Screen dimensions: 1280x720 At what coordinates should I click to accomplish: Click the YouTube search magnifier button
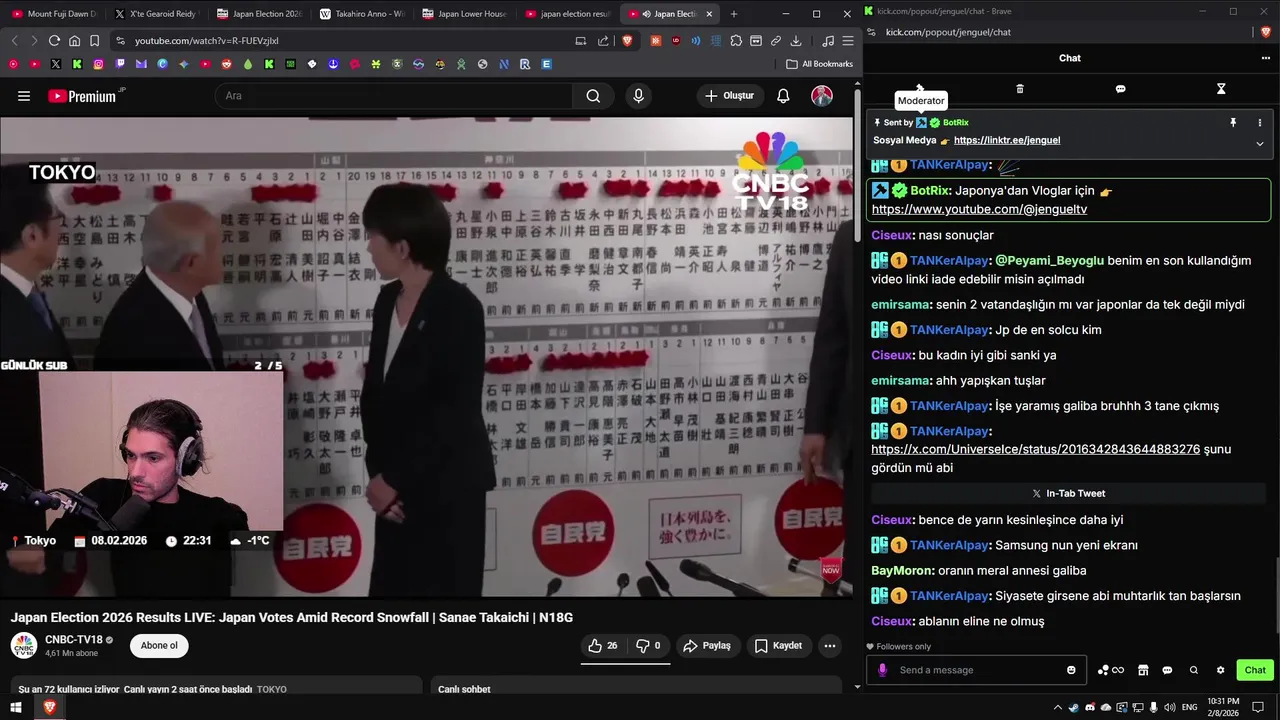click(x=593, y=96)
